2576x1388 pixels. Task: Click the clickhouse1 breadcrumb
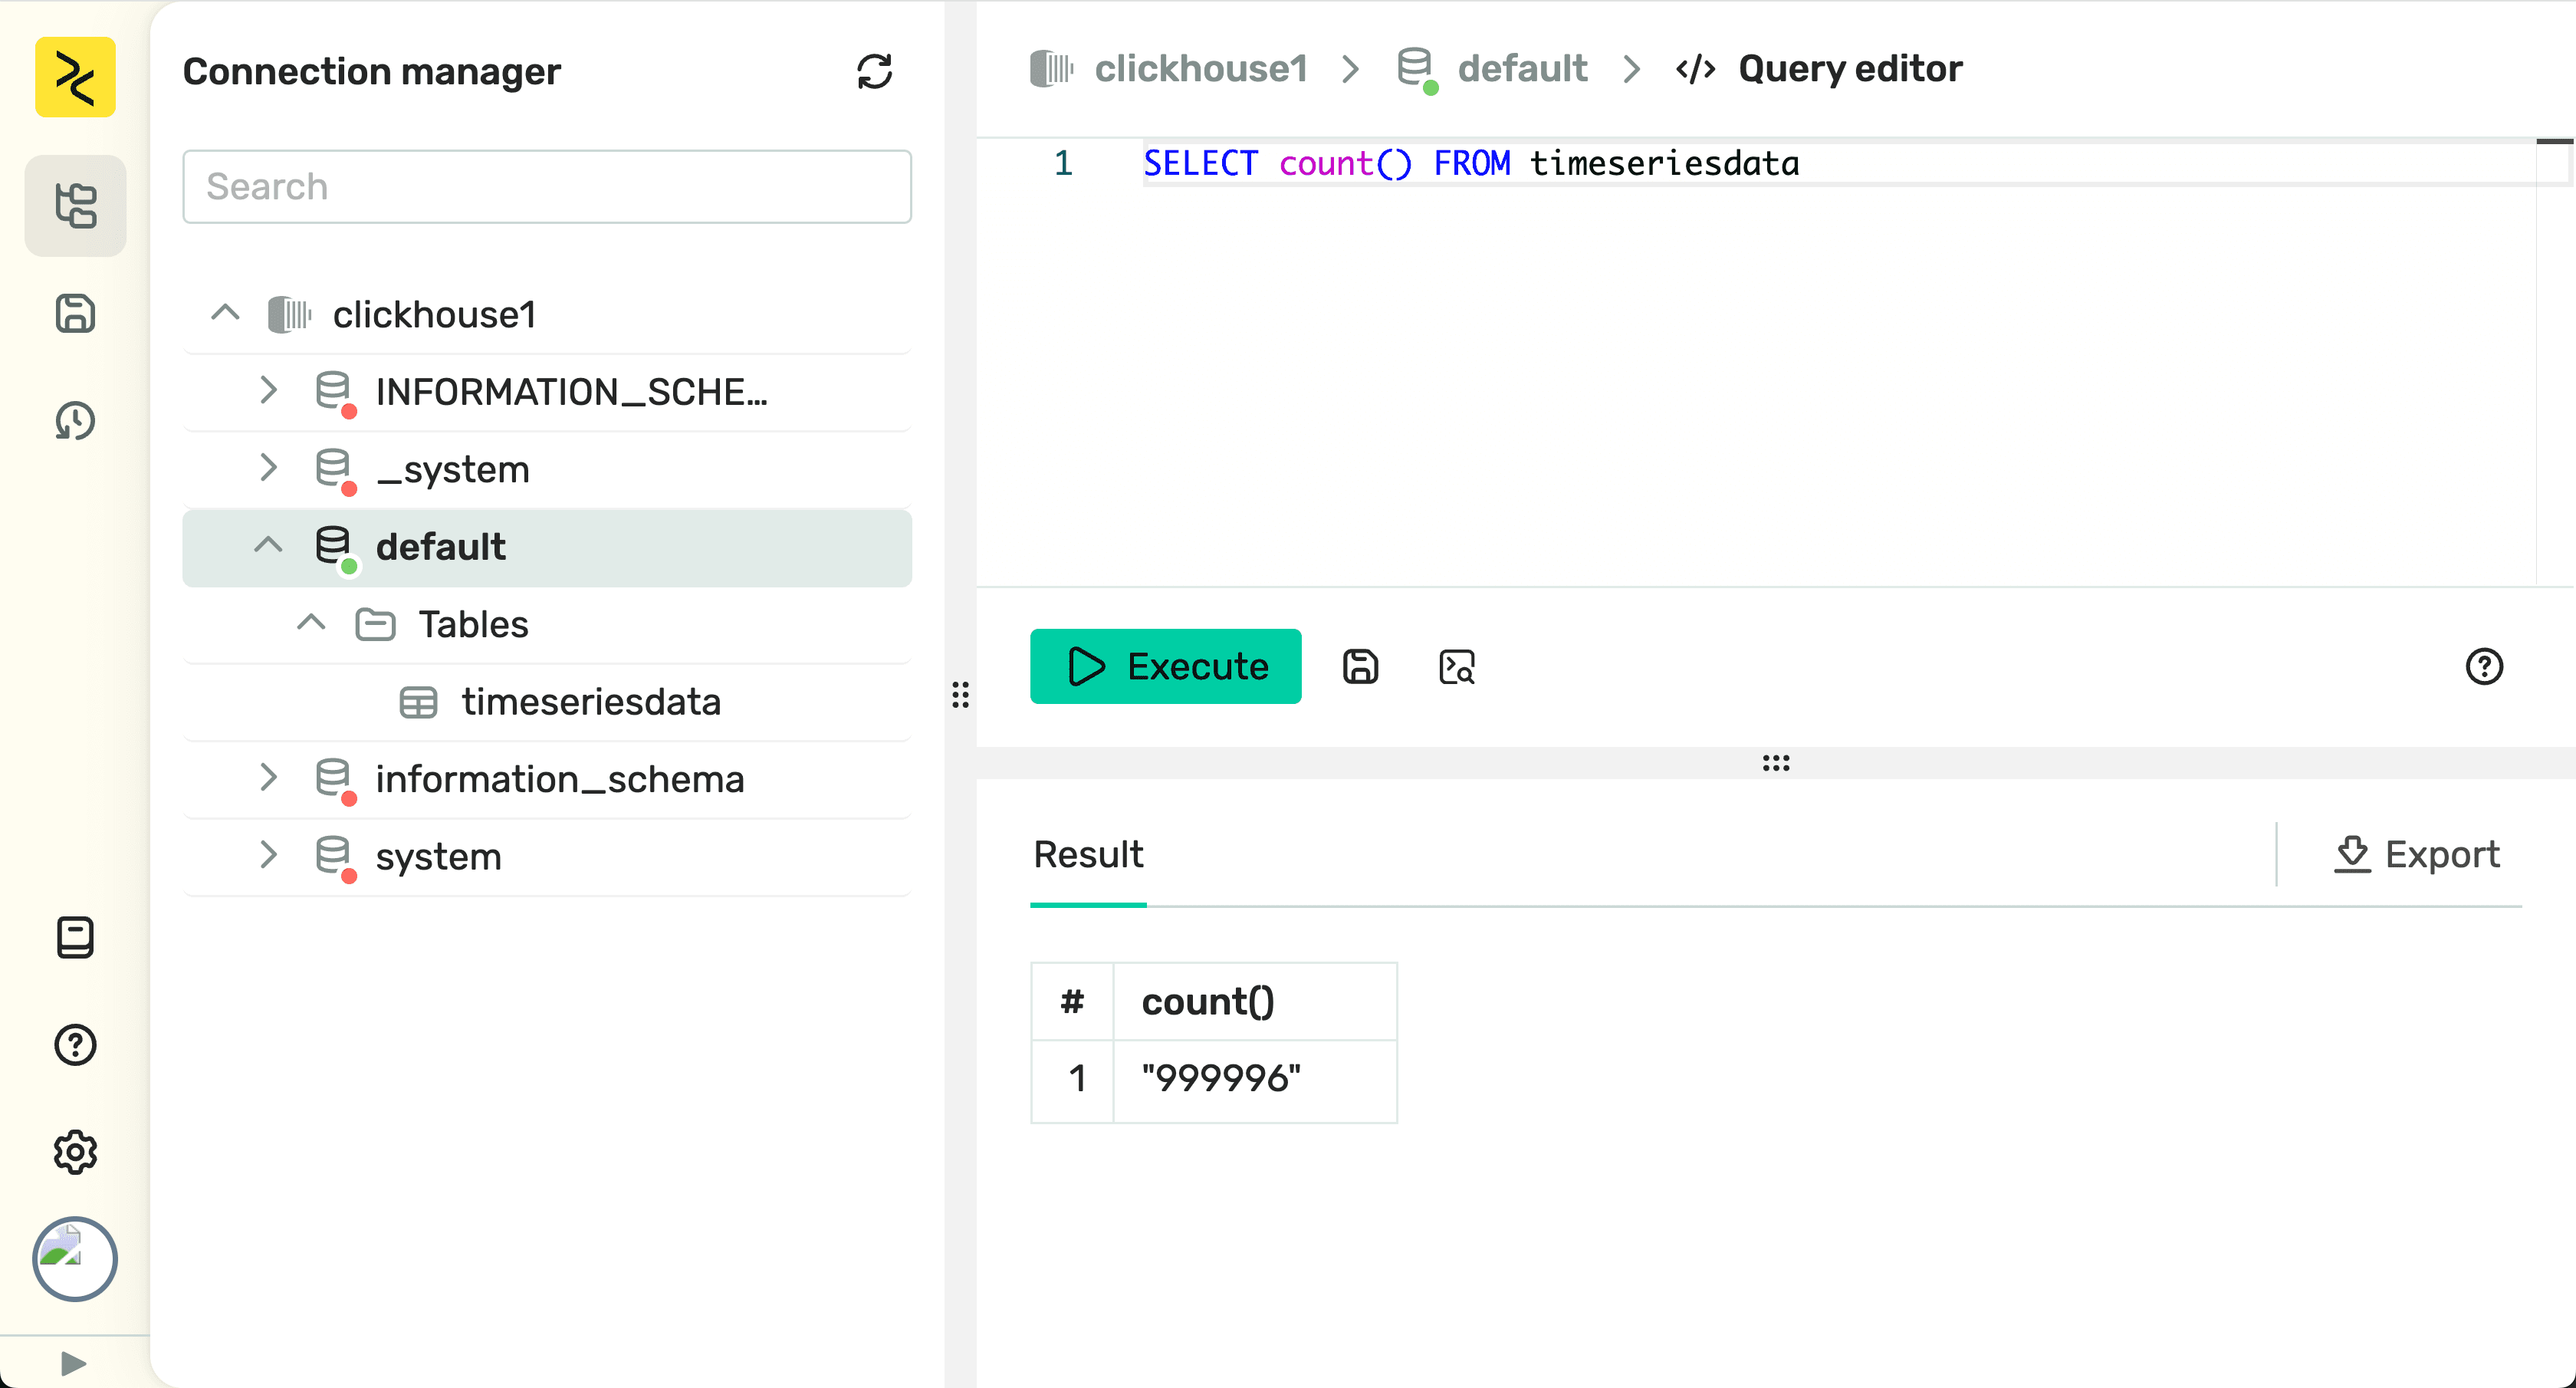coord(1200,69)
